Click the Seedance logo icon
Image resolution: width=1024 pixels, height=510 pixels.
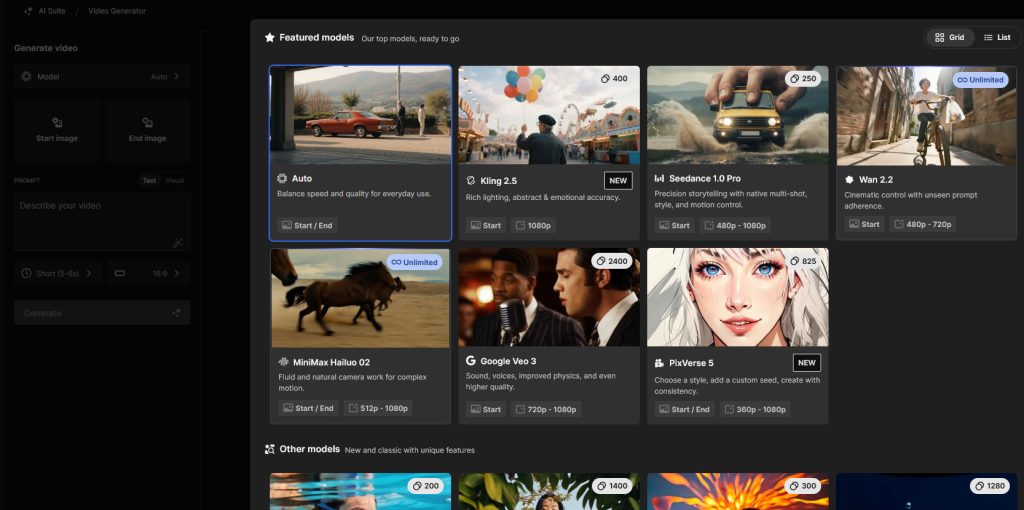pyautogui.click(x=659, y=178)
